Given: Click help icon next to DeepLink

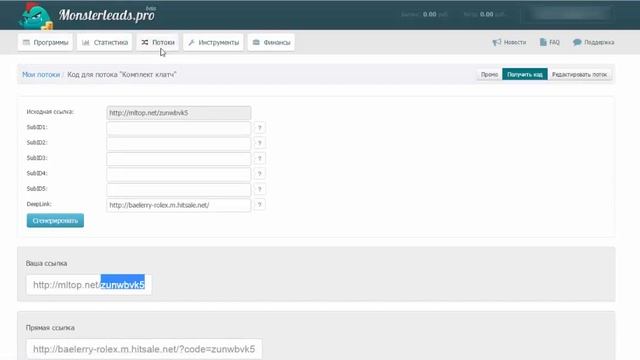Looking at the screenshot, I should coord(259,204).
